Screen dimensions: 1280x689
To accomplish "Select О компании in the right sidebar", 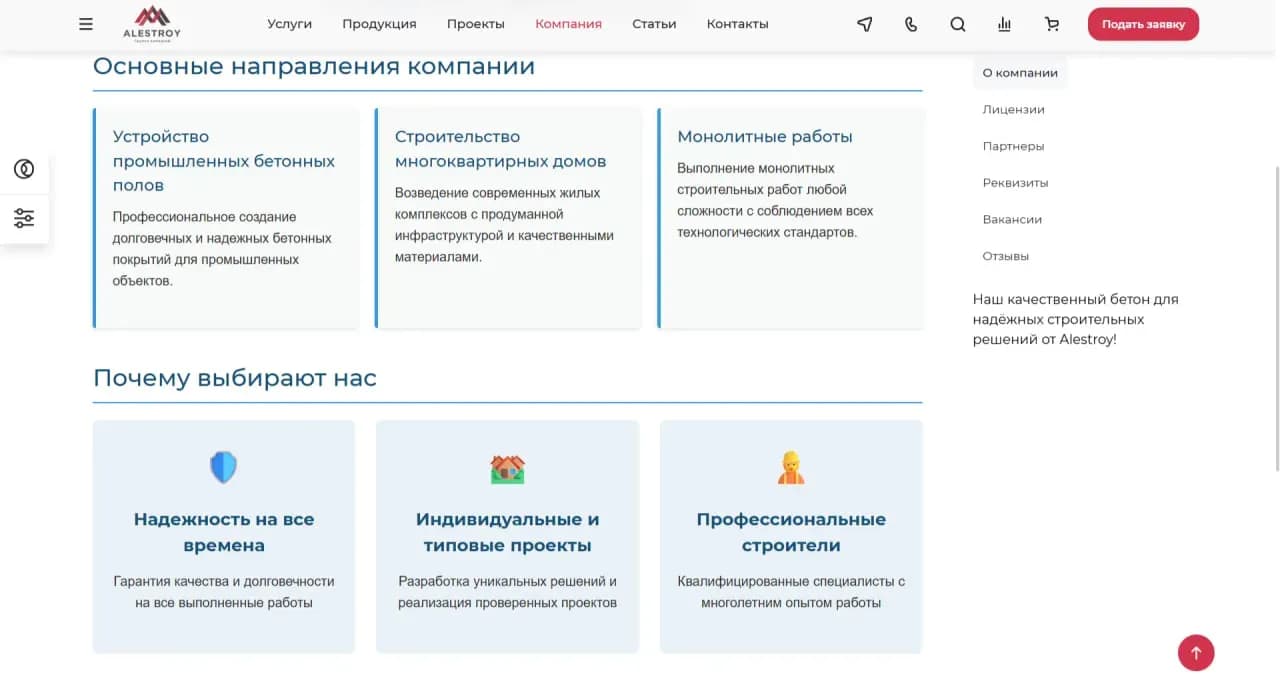I will [x=1019, y=72].
